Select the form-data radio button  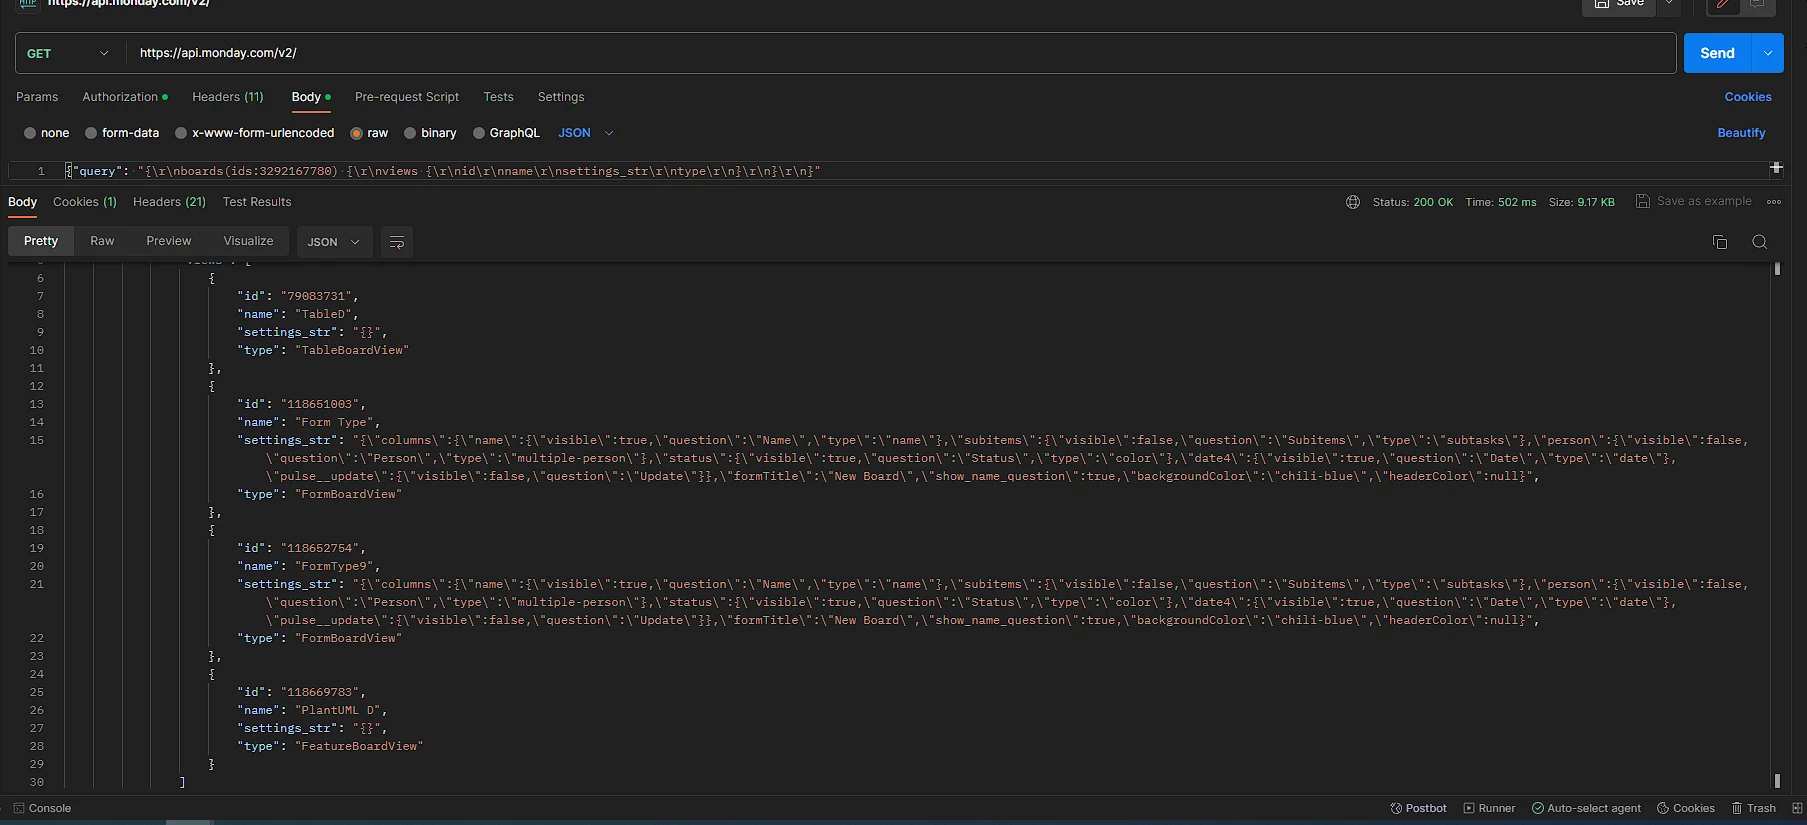(x=91, y=133)
